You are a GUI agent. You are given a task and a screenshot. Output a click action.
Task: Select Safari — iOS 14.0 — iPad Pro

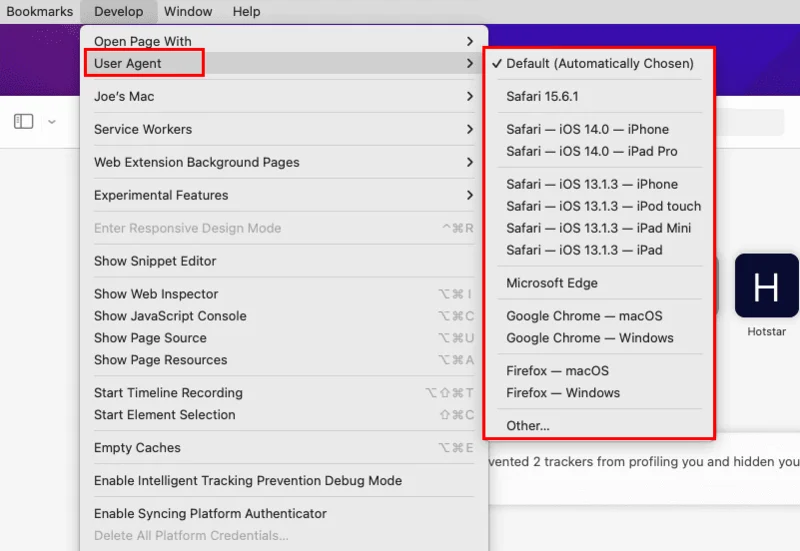(x=591, y=151)
